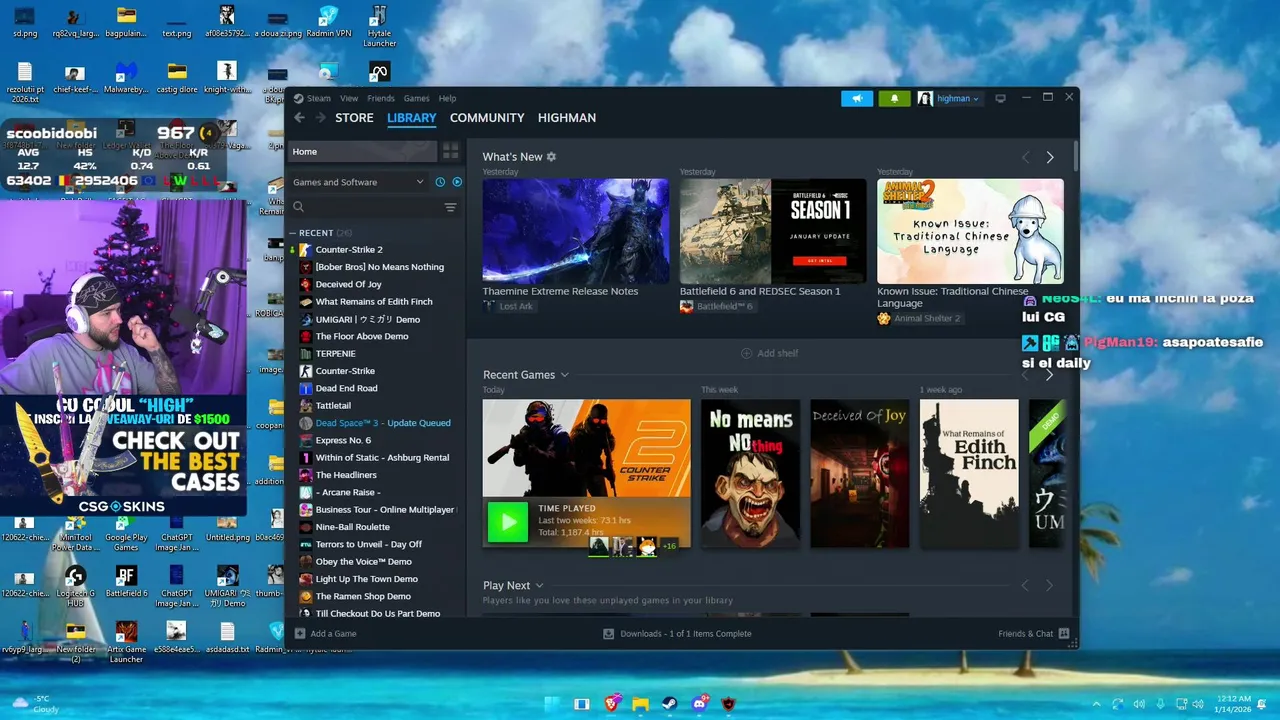Open the highman account dropdown

pos(949,98)
